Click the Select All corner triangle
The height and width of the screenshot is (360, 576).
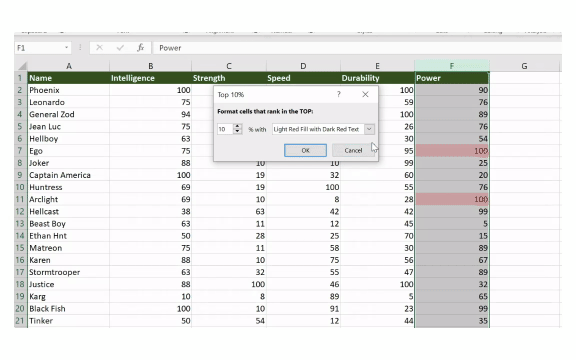pos(21,66)
